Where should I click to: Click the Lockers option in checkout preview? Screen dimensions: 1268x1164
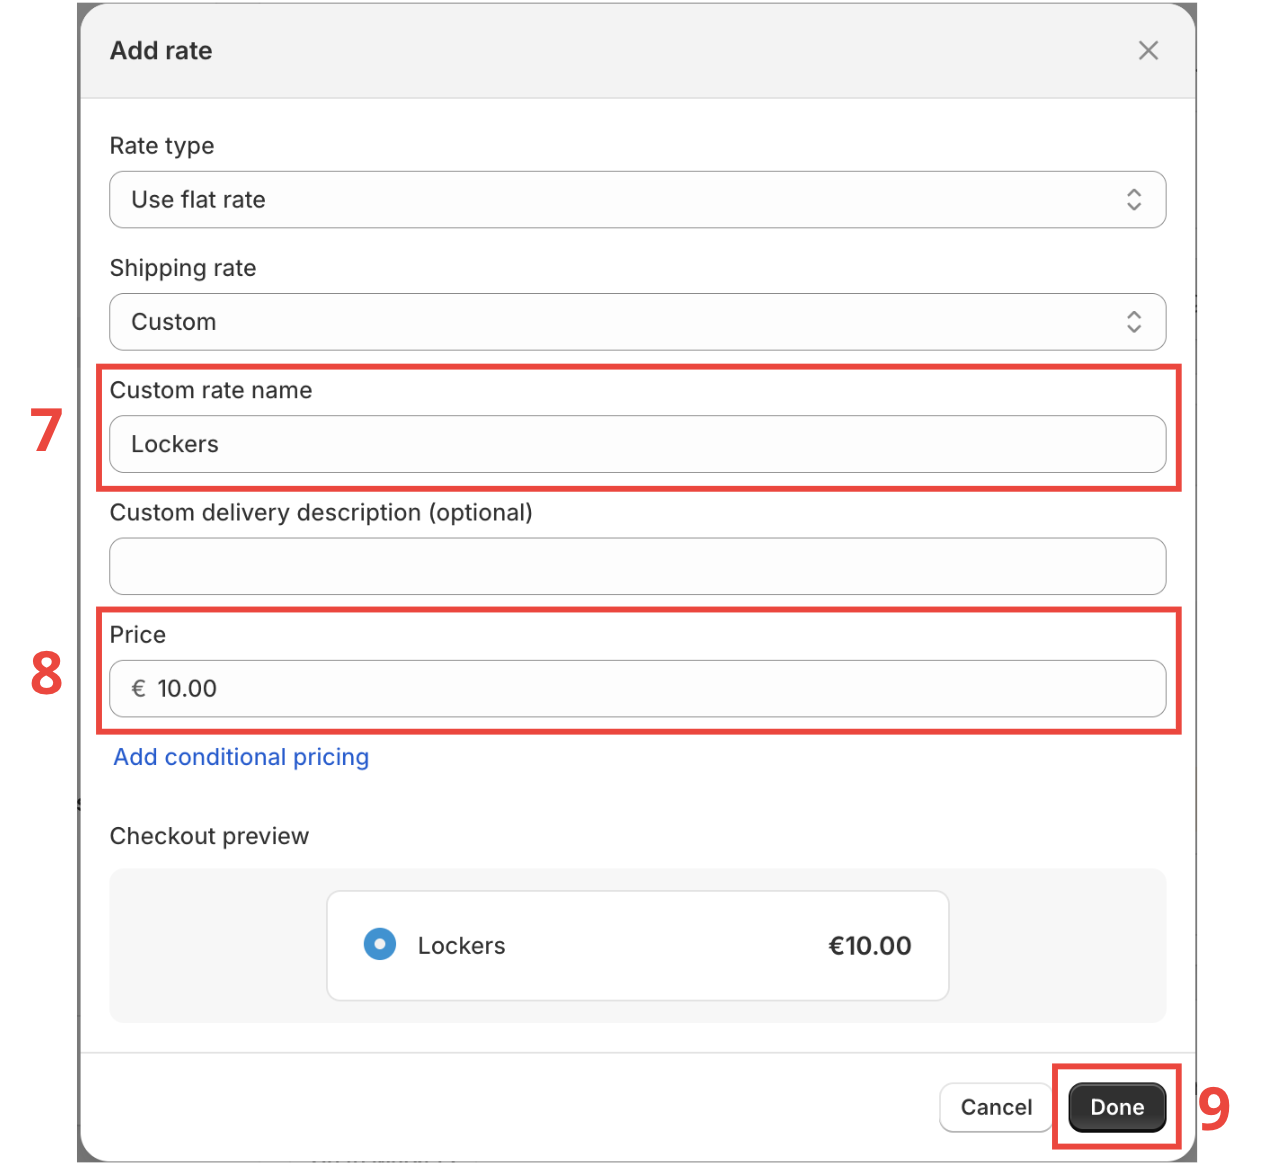coord(461,944)
